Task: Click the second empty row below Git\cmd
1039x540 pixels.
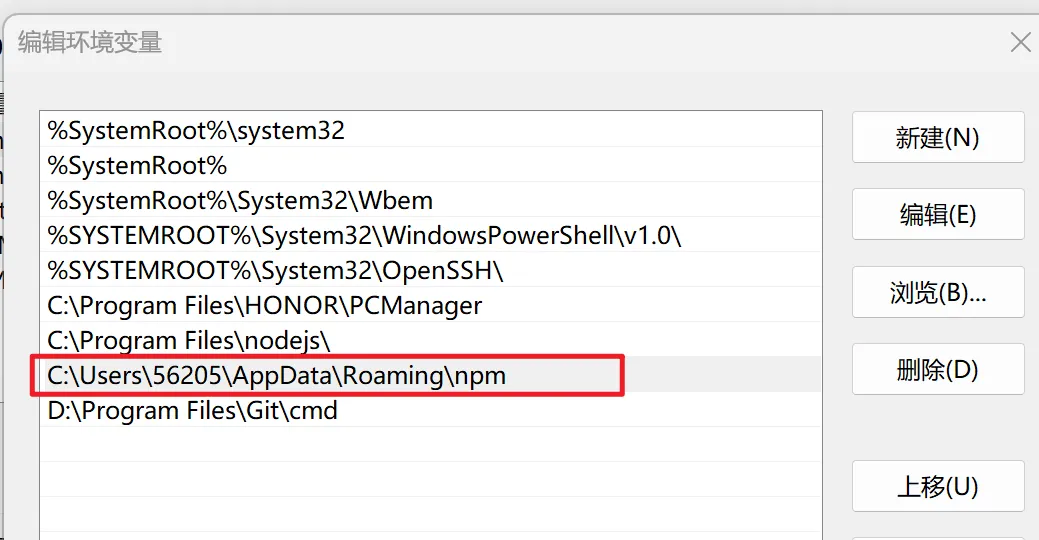Action: [x=430, y=481]
